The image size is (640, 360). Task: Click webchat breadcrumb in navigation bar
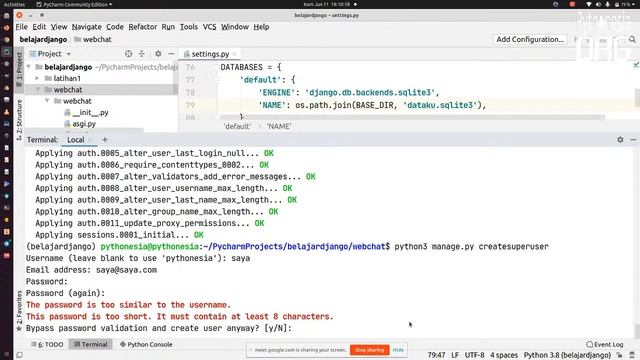[93, 40]
